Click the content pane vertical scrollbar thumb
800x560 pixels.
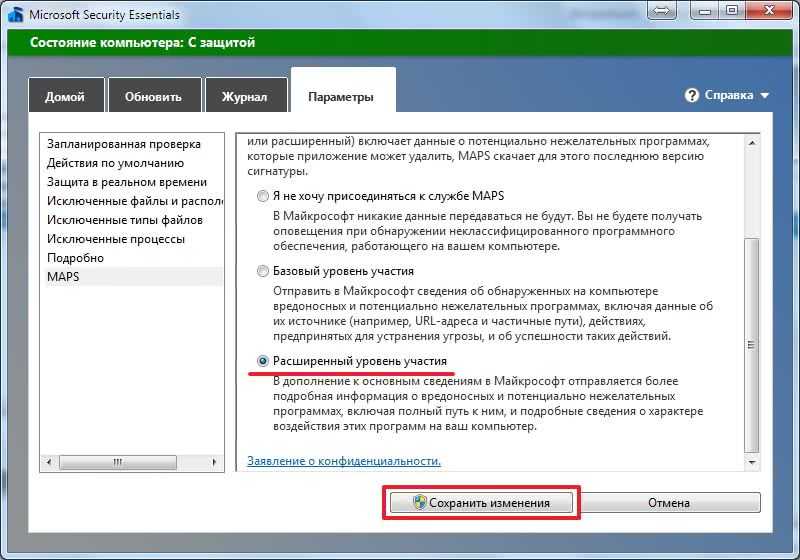752,345
